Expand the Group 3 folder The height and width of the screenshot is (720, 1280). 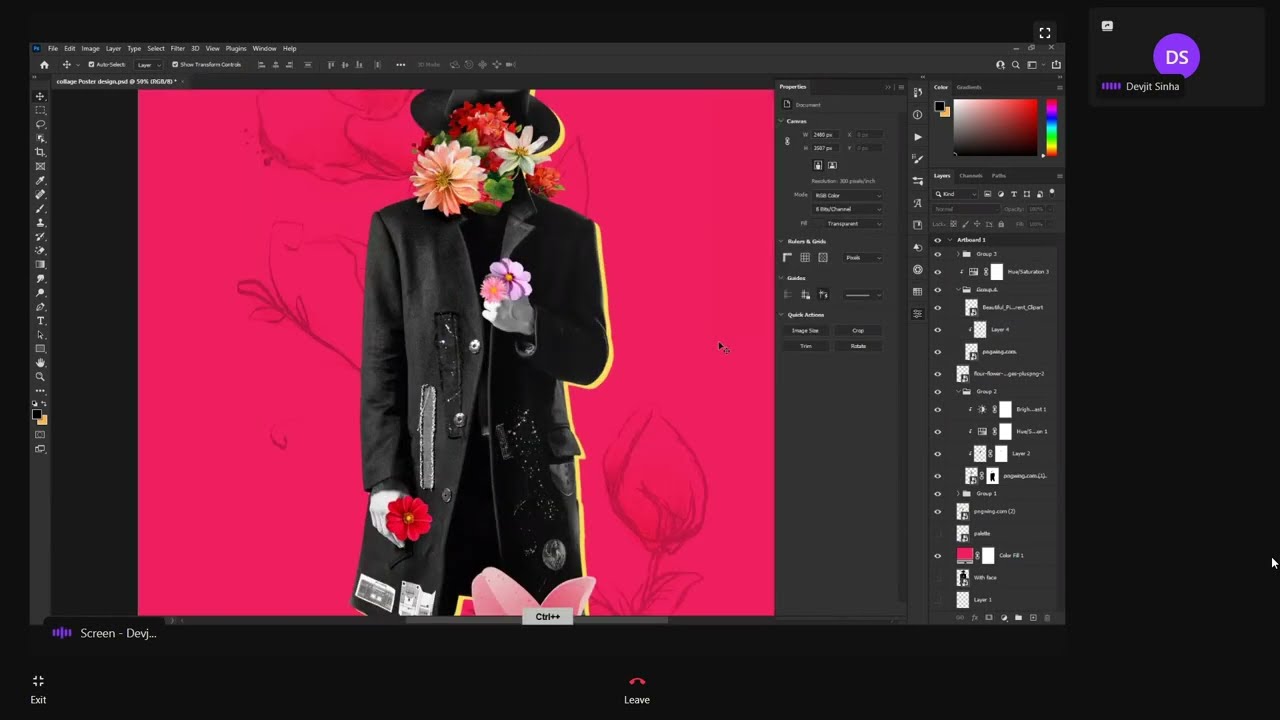pos(958,254)
